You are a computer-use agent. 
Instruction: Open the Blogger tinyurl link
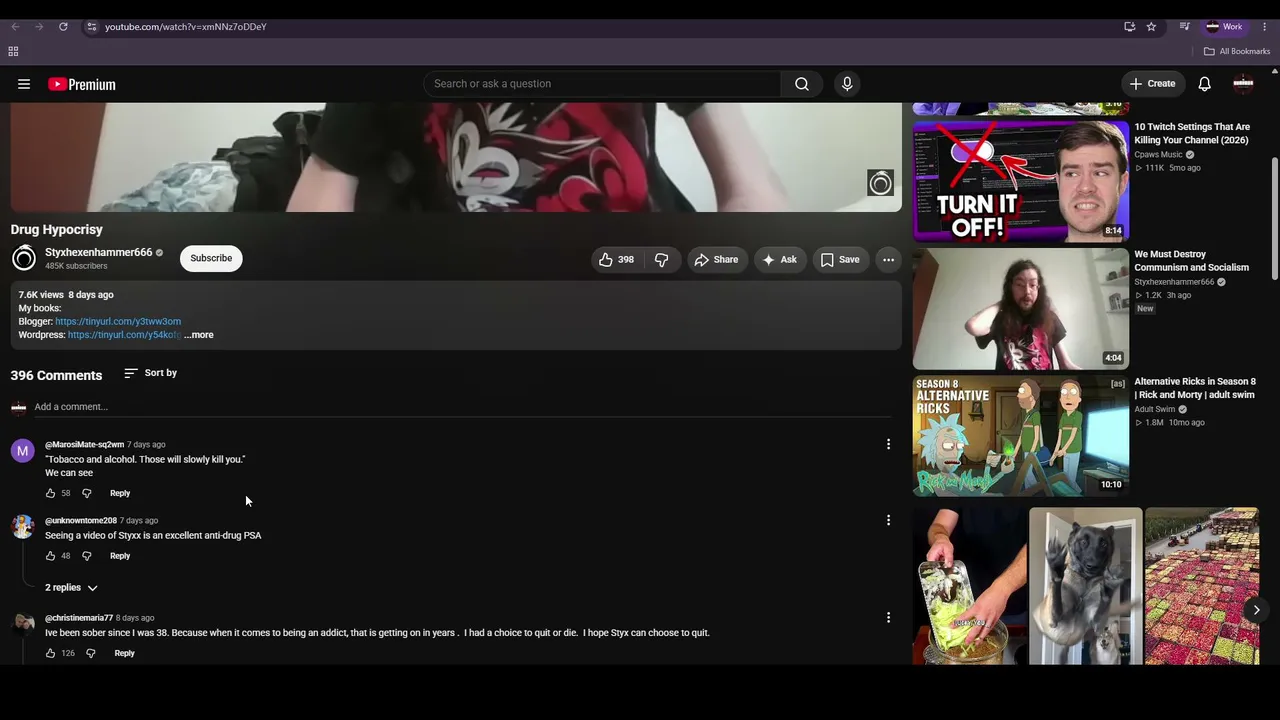(118, 322)
